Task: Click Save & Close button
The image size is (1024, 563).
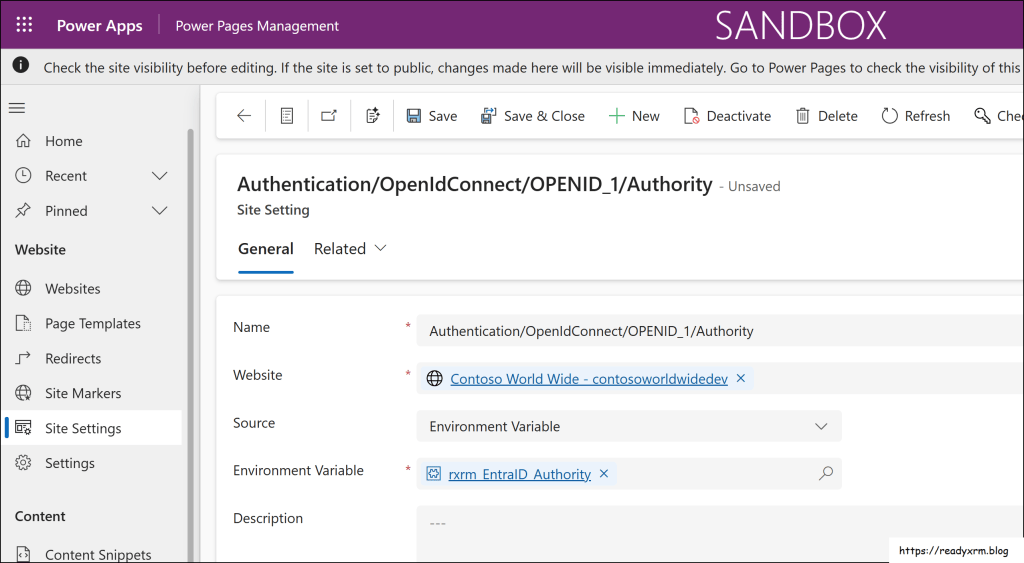Action: (533, 116)
